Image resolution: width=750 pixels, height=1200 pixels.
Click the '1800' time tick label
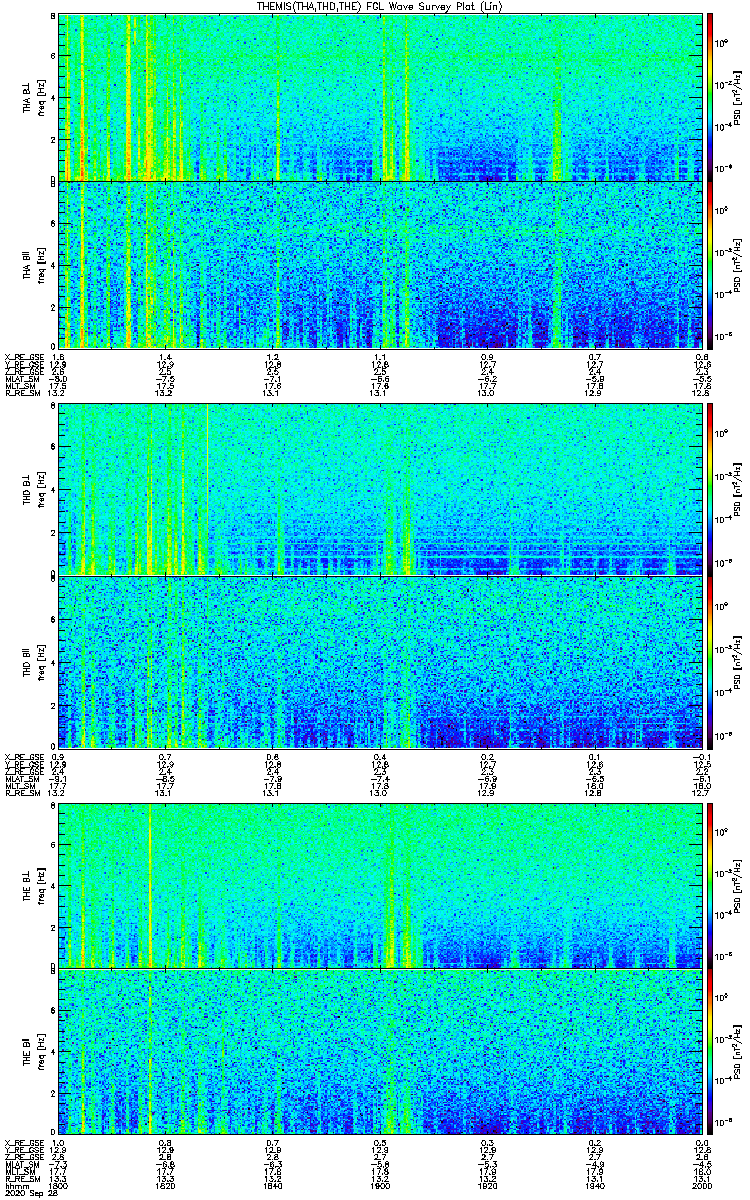point(59,1184)
